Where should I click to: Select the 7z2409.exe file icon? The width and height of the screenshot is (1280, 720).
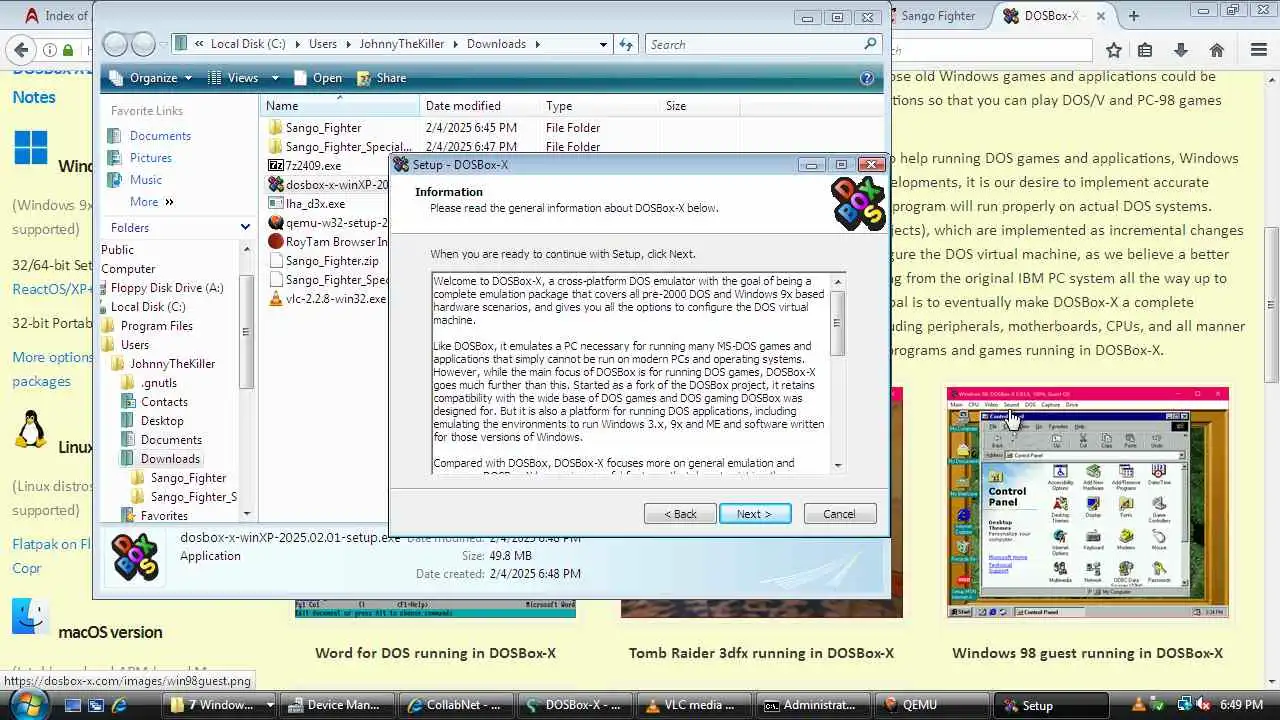[276, 166]
